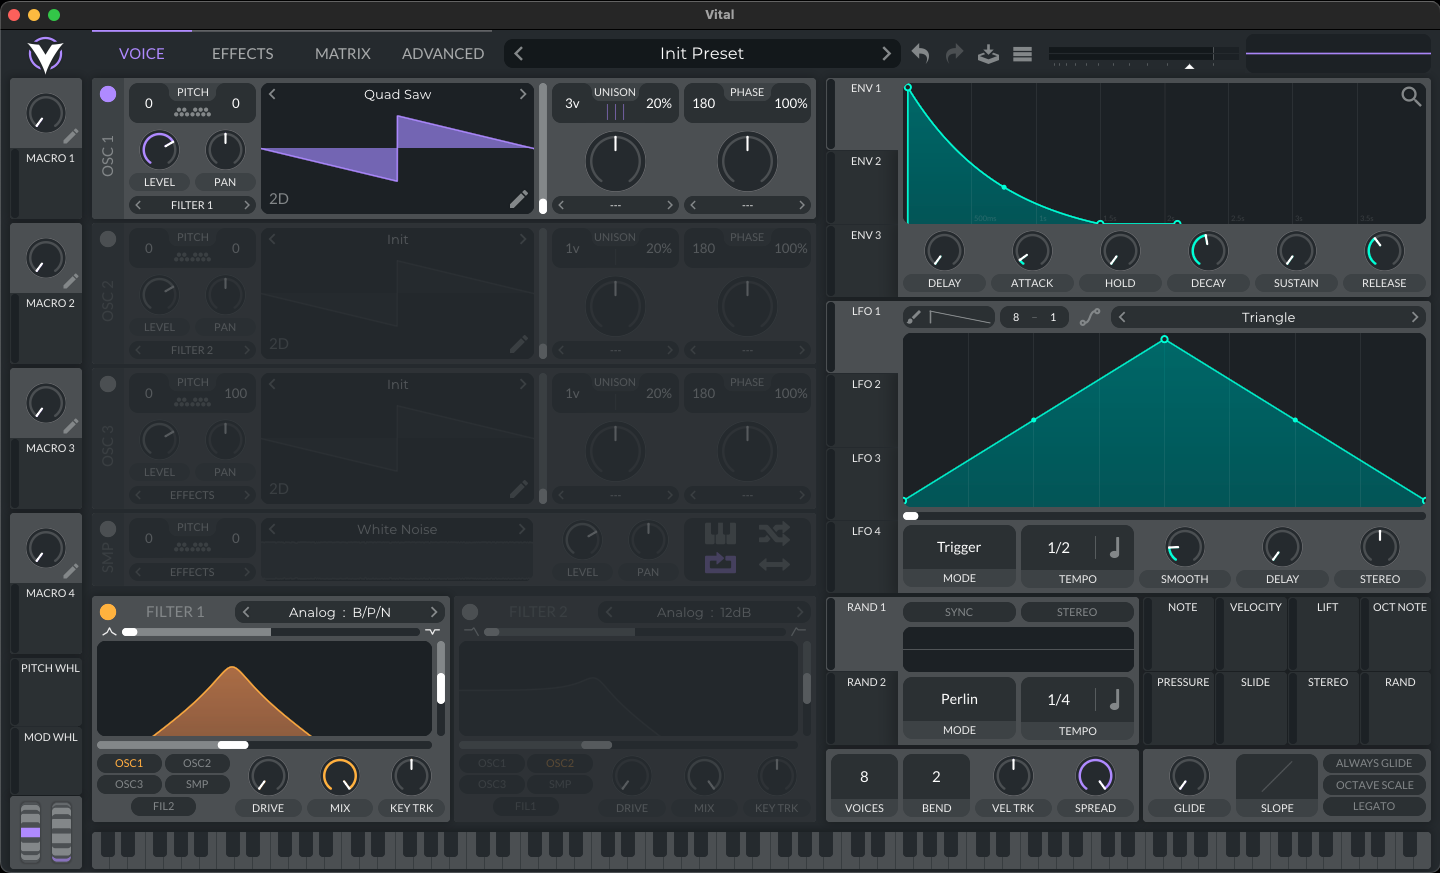Edit OSC 1 wavetable pencil icon
1440x873 pixels.
(518, 199)
